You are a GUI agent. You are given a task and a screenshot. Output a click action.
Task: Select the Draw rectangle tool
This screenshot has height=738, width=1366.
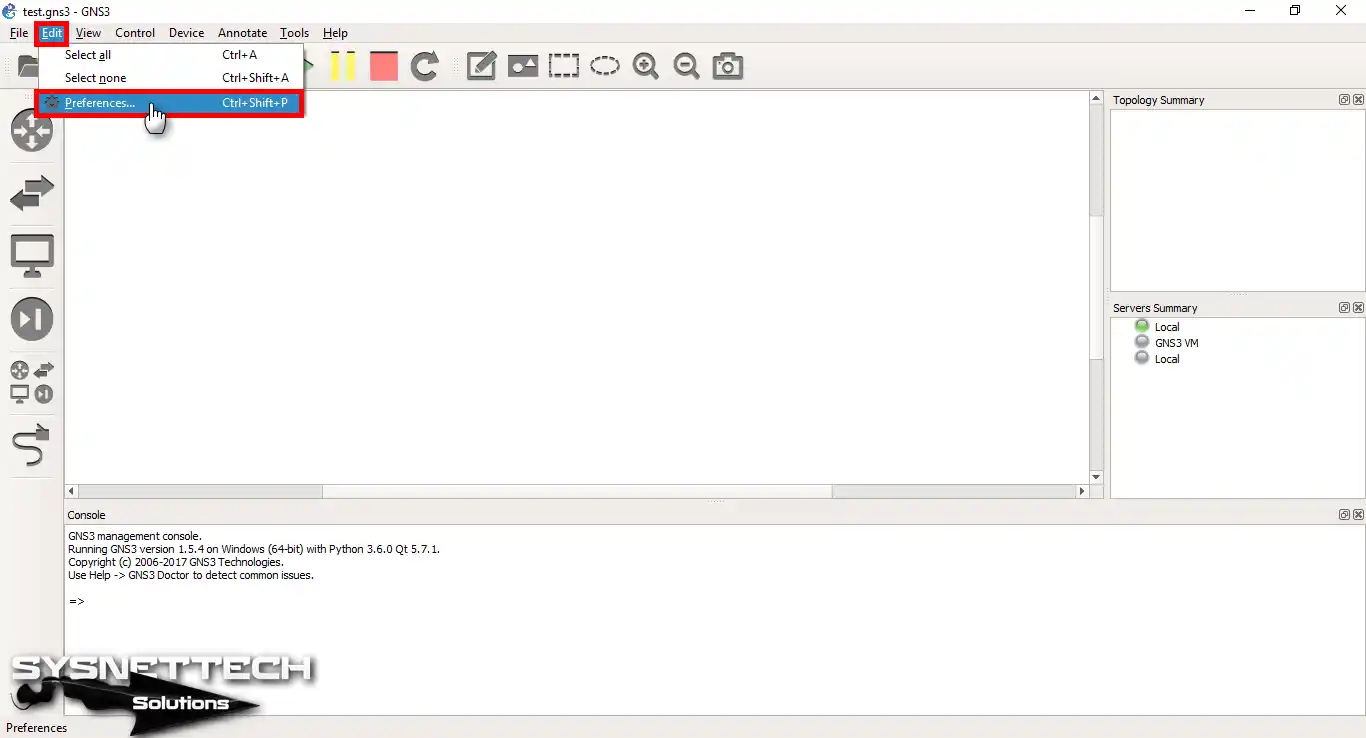pos(564,66)
